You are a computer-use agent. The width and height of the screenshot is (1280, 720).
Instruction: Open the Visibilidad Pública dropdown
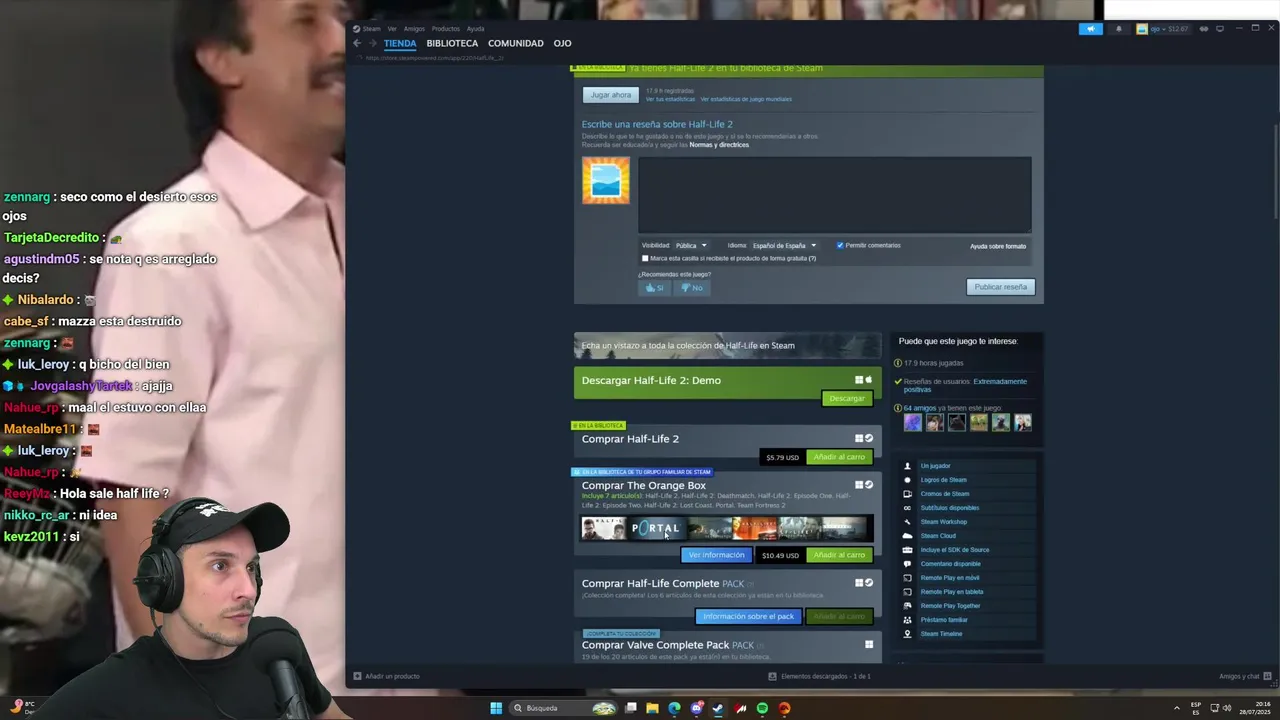pyautogui.click(x=691, y=246)
